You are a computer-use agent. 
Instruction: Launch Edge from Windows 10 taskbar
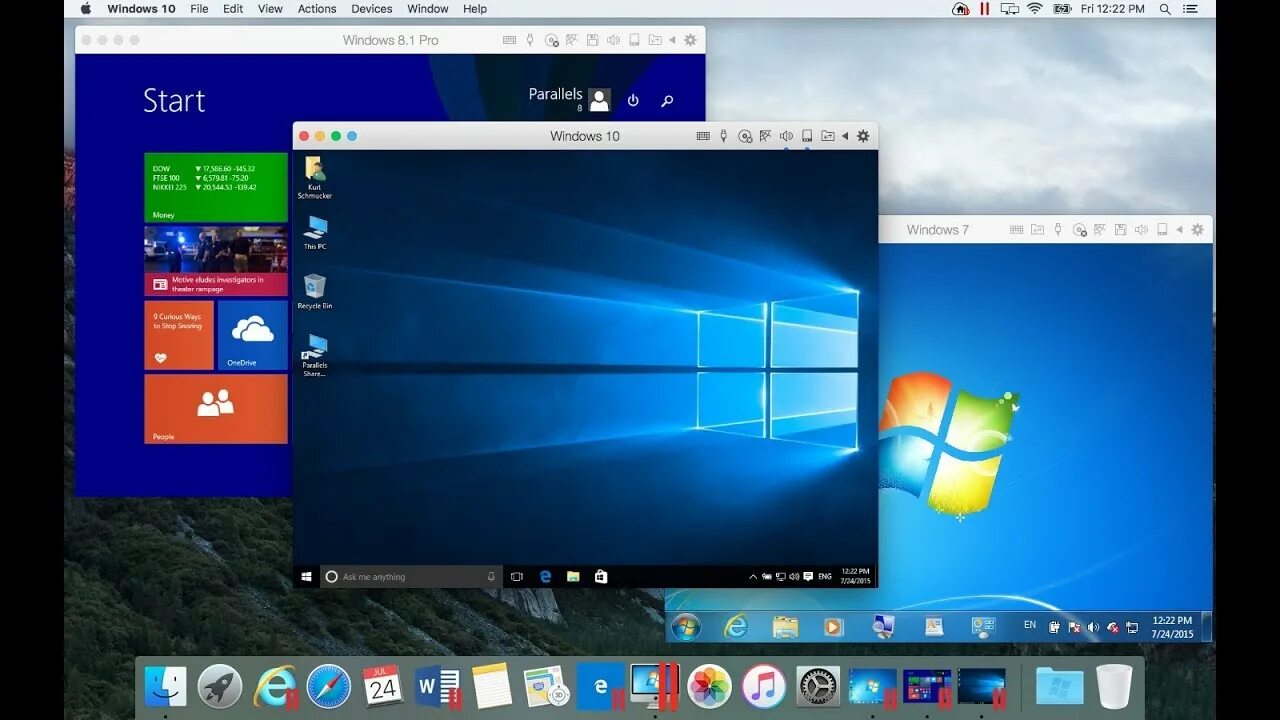[x=546, y=577]
